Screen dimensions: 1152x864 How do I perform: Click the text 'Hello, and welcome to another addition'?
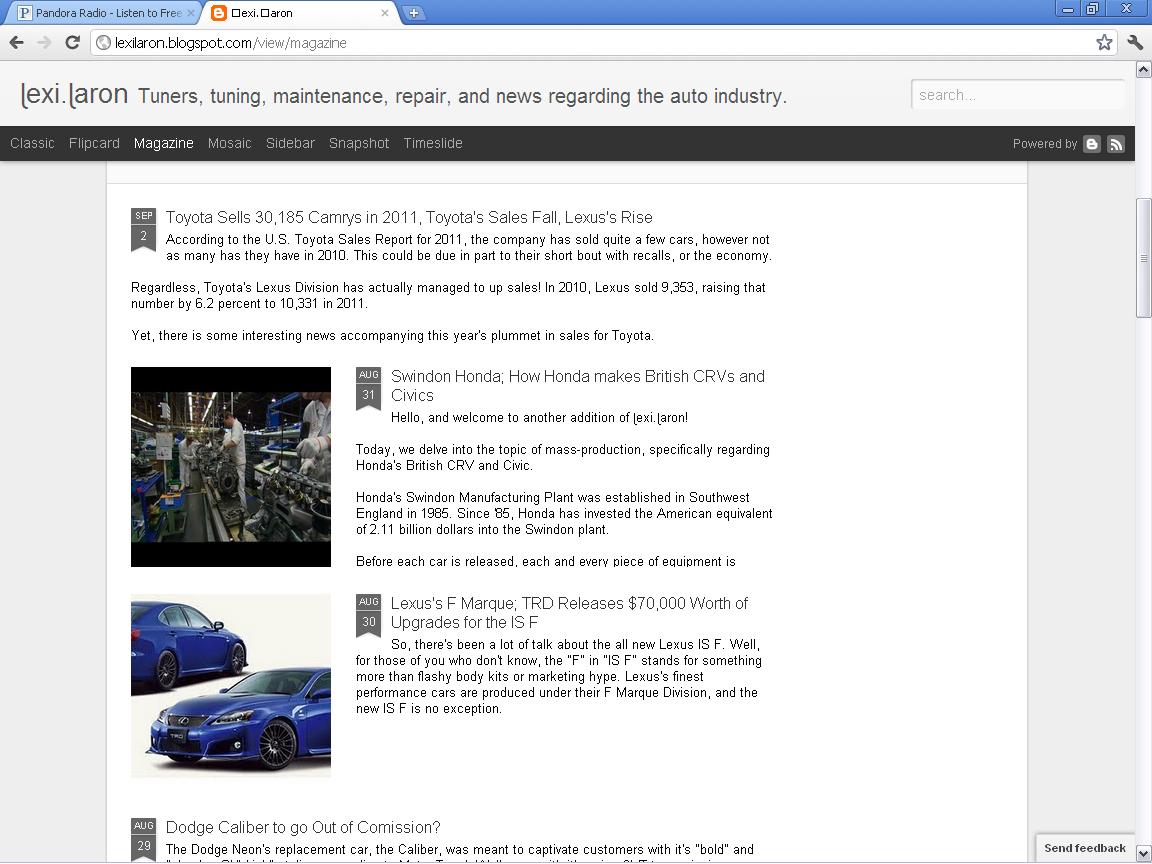[x=539, y=417]
